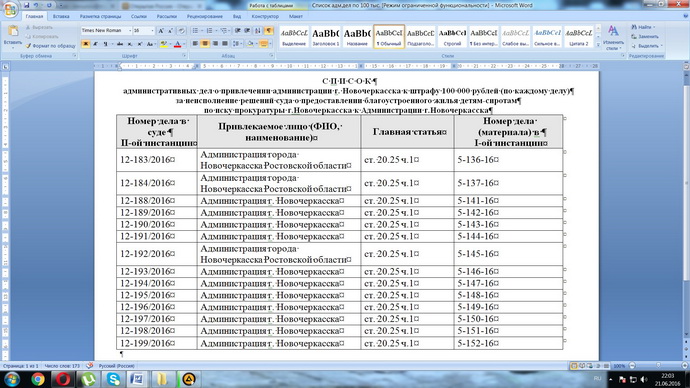Align text left

(195, 44)
